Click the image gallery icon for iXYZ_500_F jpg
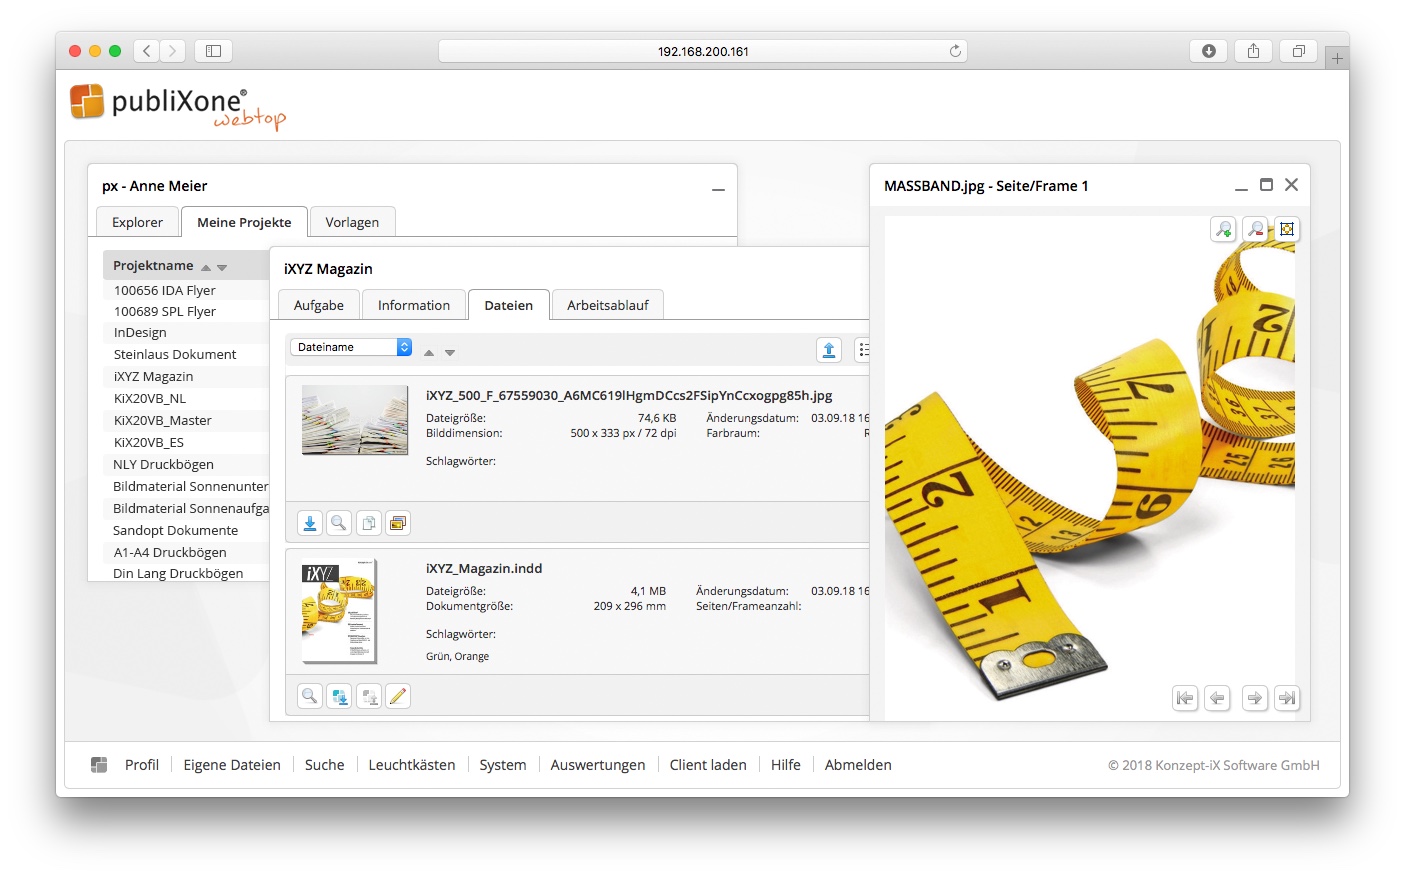 point(398,523)
